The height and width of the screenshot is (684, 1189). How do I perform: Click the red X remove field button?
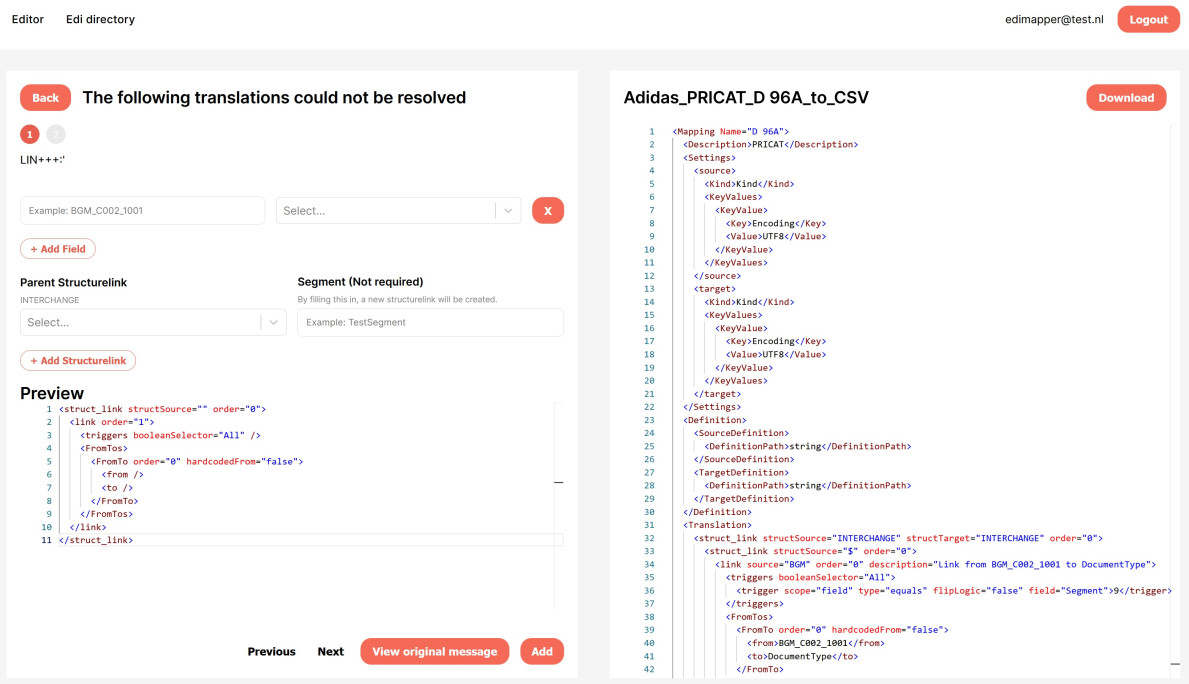[548, 210]
